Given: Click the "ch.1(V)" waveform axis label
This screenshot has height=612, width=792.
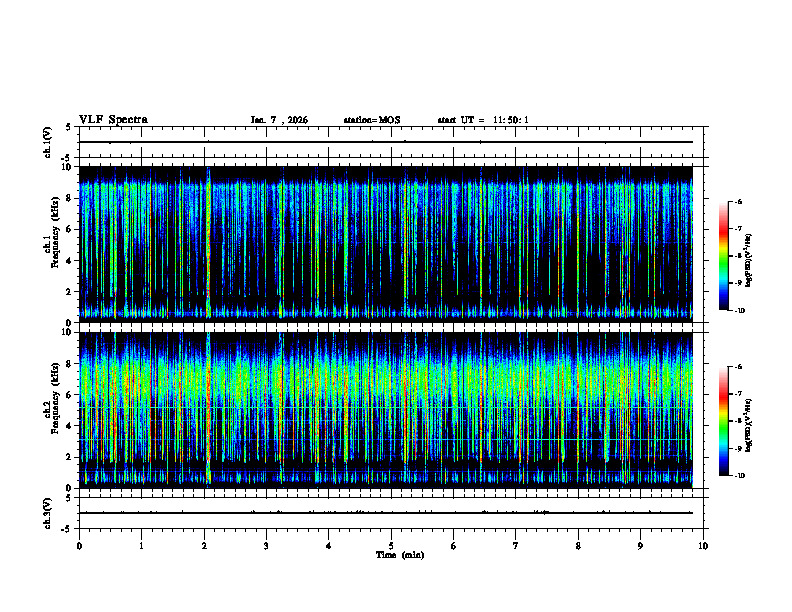Looking at the screenshot, I should tap(48, 142).
